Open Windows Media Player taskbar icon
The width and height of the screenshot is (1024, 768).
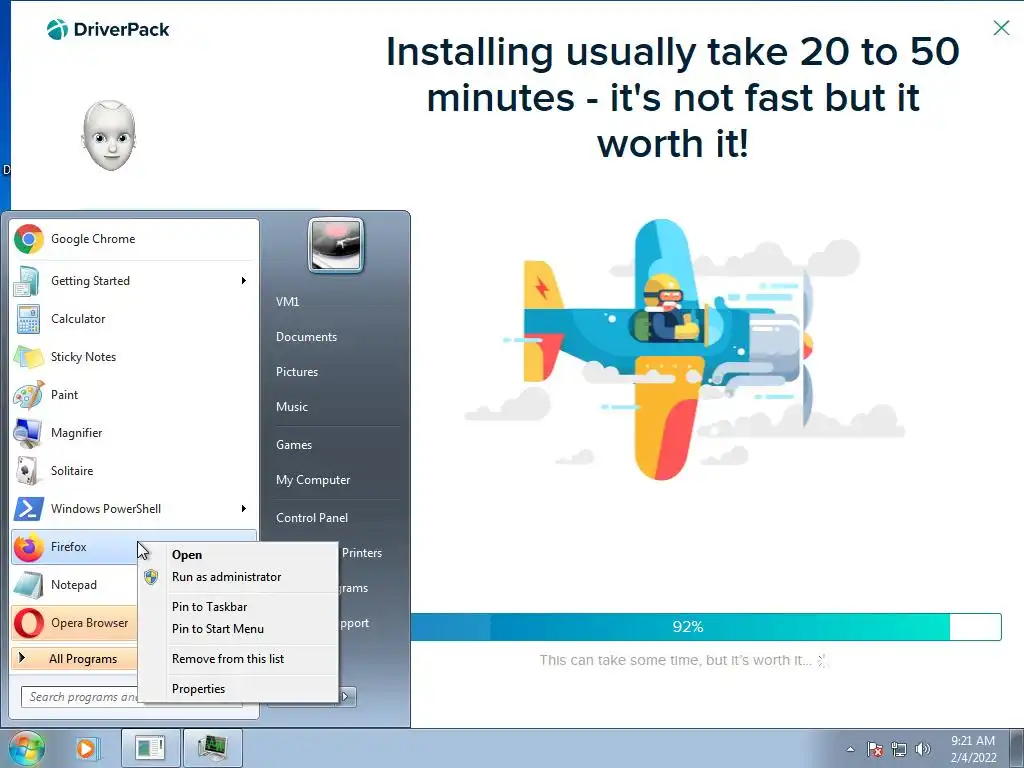point(86,748)
